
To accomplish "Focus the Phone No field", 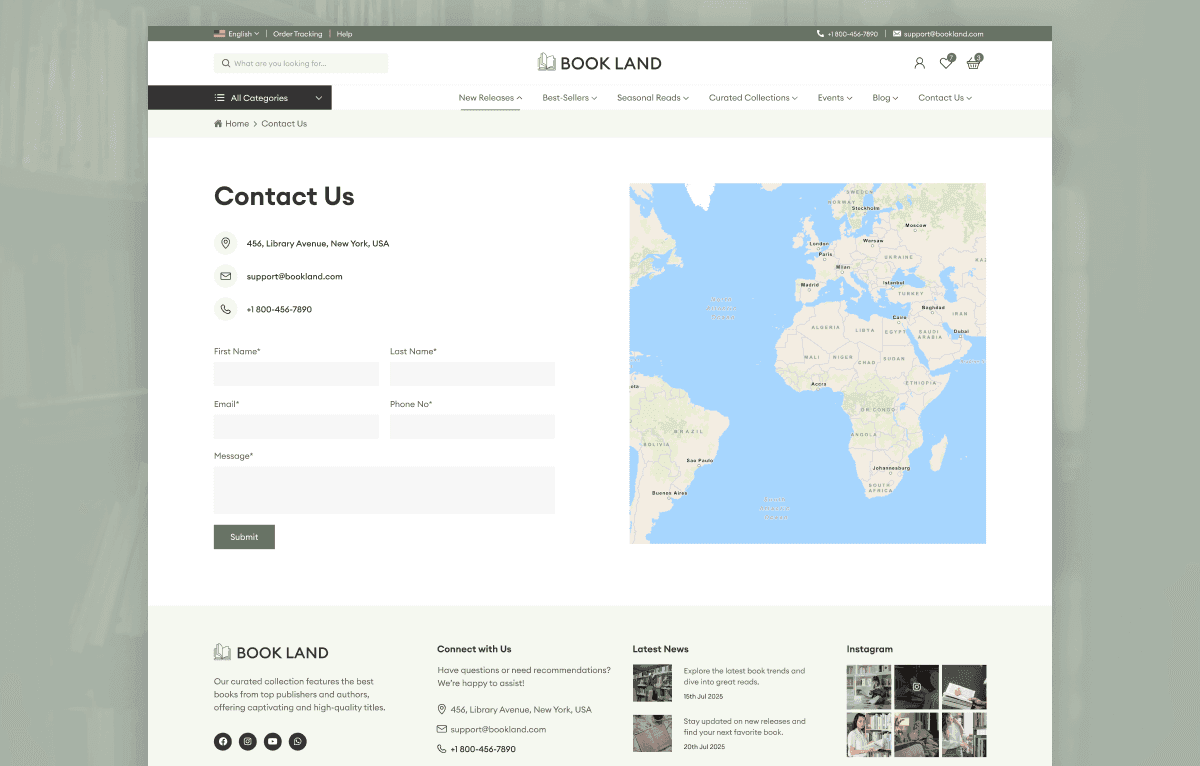I will [472, 427].
